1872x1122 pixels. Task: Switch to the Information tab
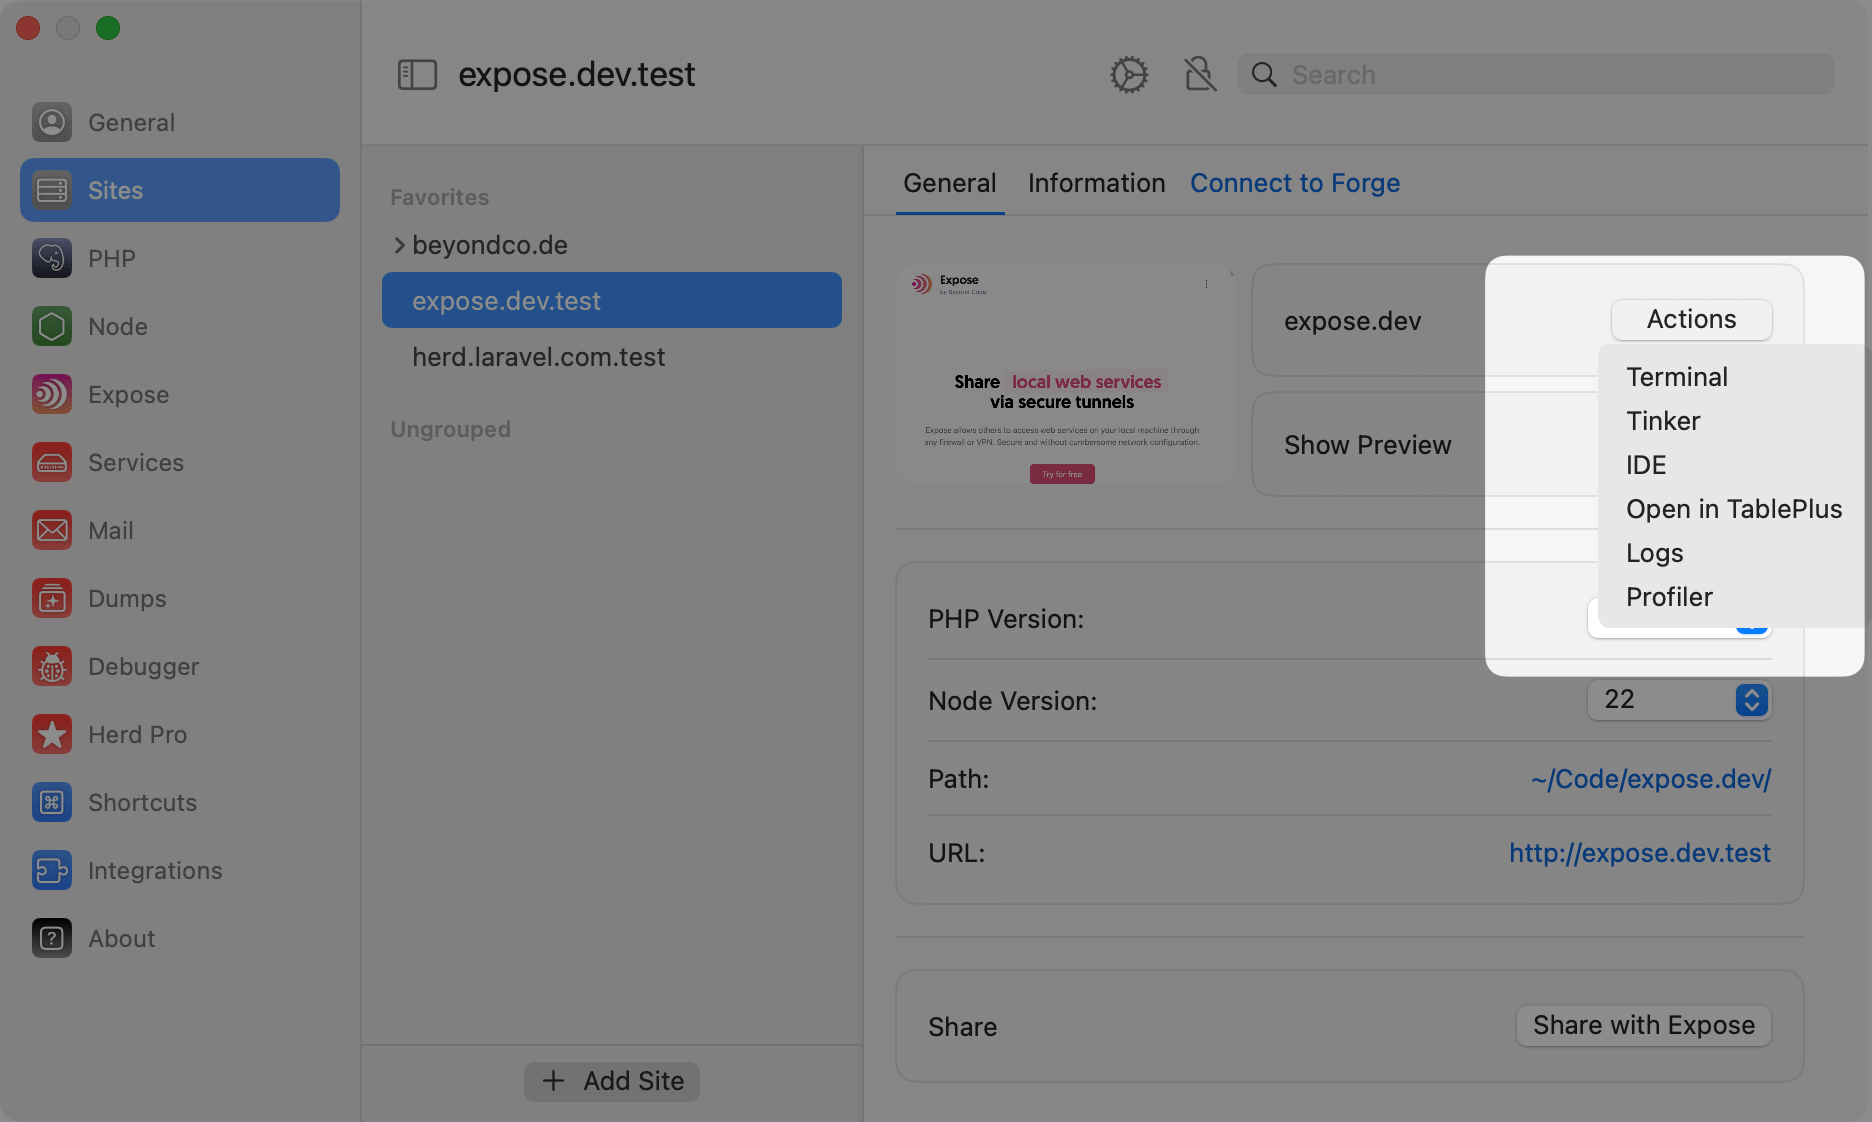click(x=1096, y=183)
